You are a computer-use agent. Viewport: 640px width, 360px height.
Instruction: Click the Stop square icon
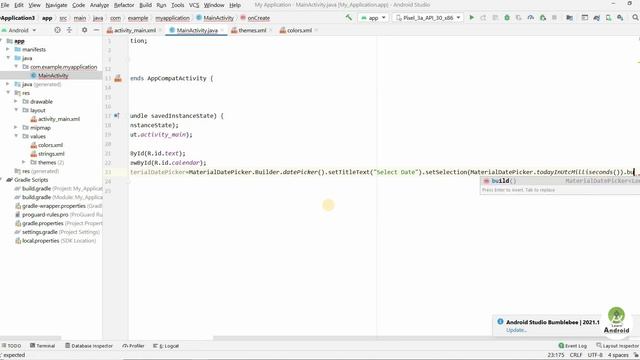tap(554, 18)
